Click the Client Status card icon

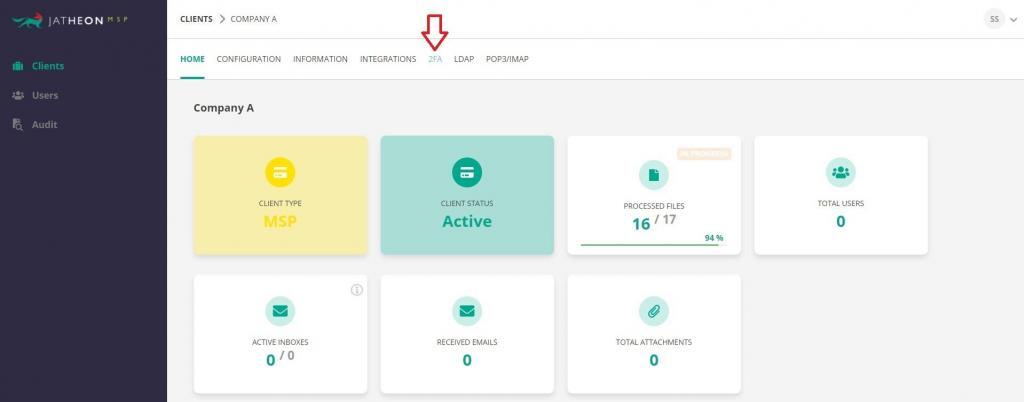[x=467, y=172]
